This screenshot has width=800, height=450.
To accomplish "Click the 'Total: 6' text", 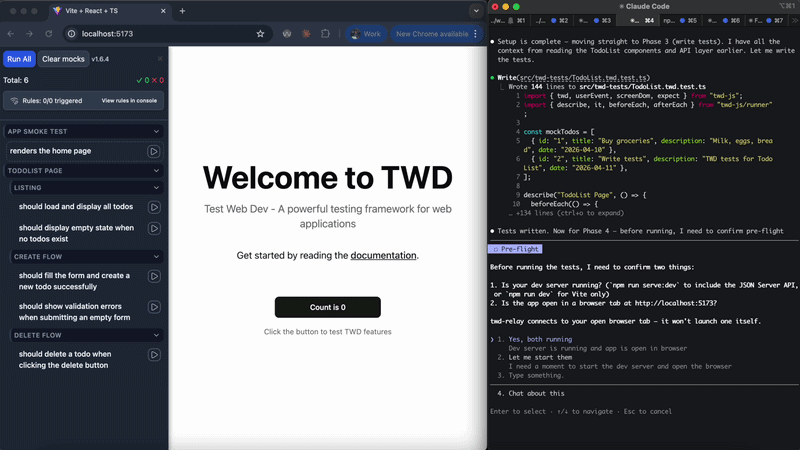I will coord(16,80).
